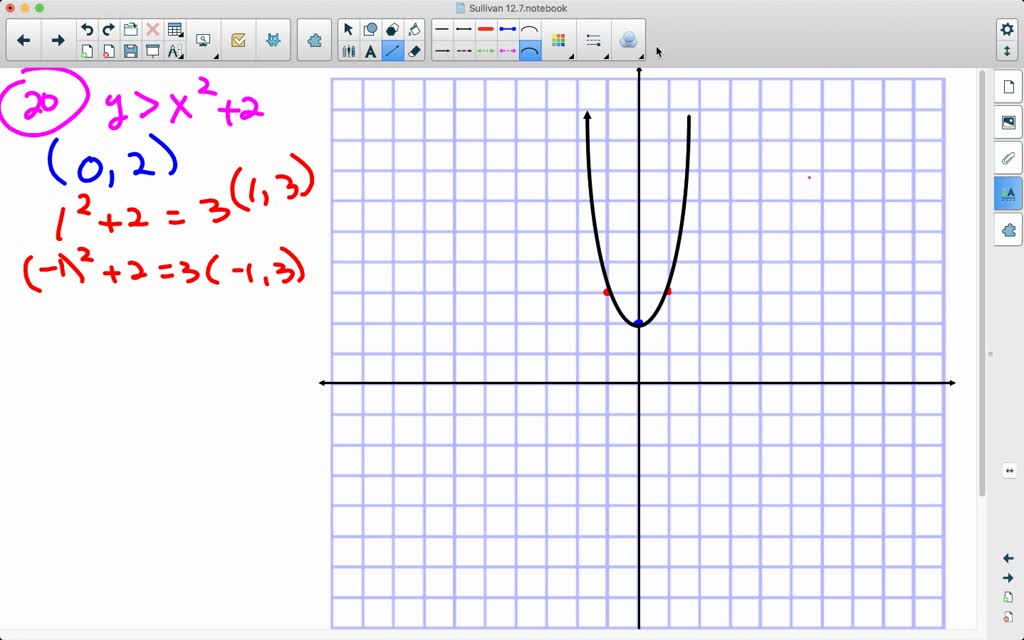Screen dimensions: 1024x640
Task: Click the bottom-right delete page icon
Action: point(1008,617)
